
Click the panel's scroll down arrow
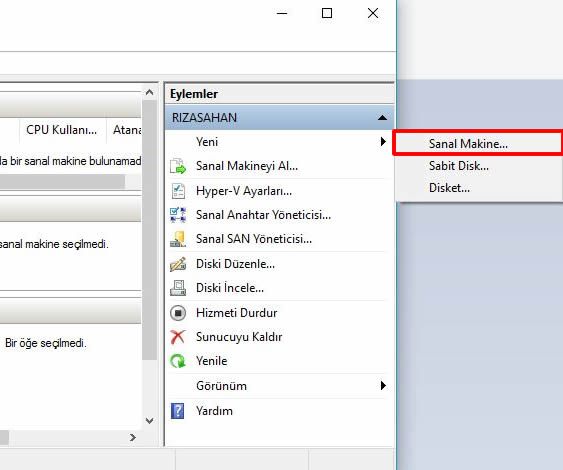pos(149,420)
